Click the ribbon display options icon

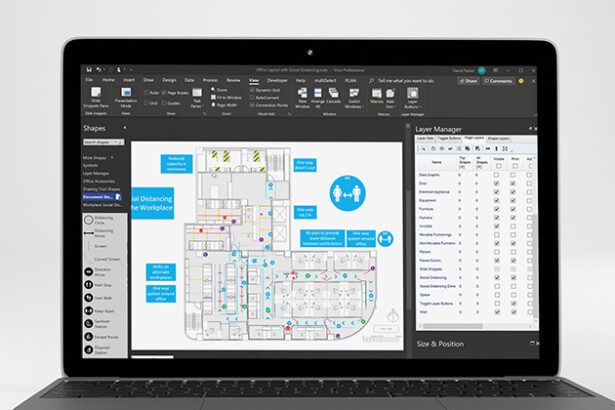(496, 70)
